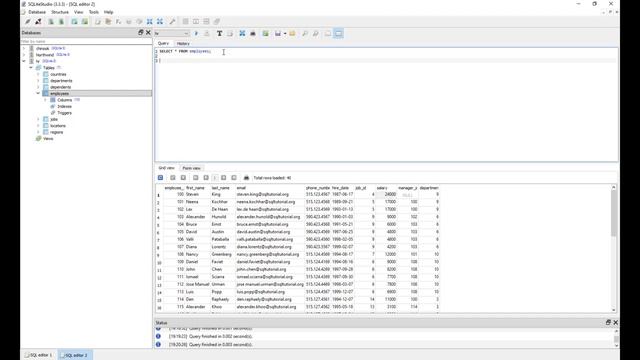The width and height of the screenshot is (640, 360).
Task: Collapse the hr database node
Action: point(24,61)
